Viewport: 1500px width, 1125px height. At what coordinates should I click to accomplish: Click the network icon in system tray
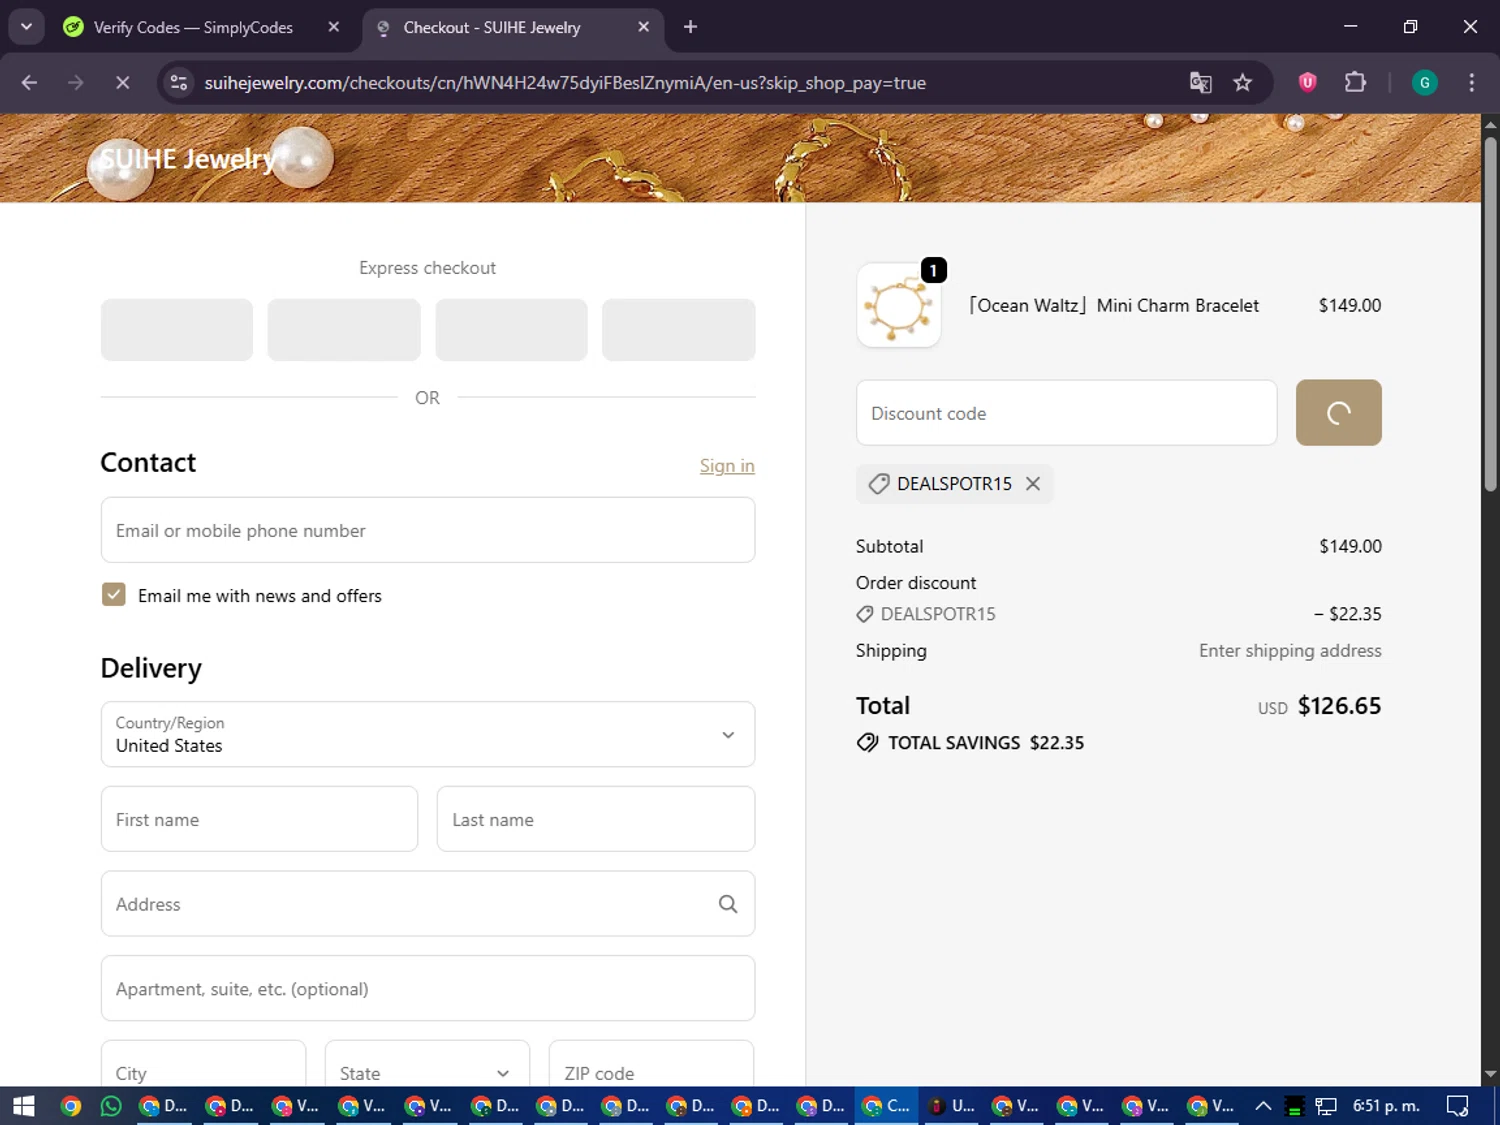tap(1326, 1106)
